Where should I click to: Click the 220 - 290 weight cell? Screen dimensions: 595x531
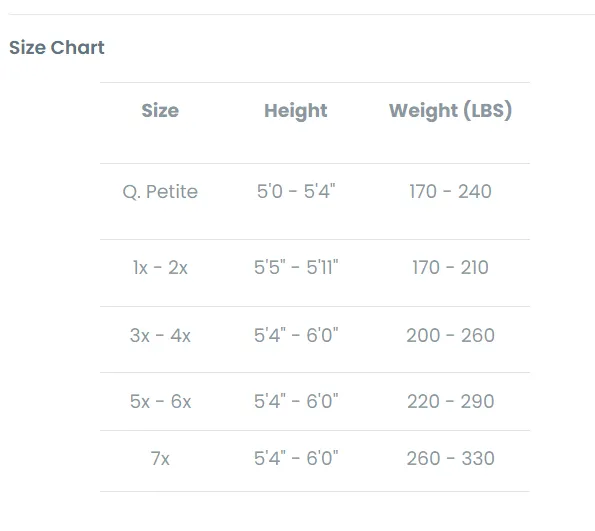tap(450, 402)
